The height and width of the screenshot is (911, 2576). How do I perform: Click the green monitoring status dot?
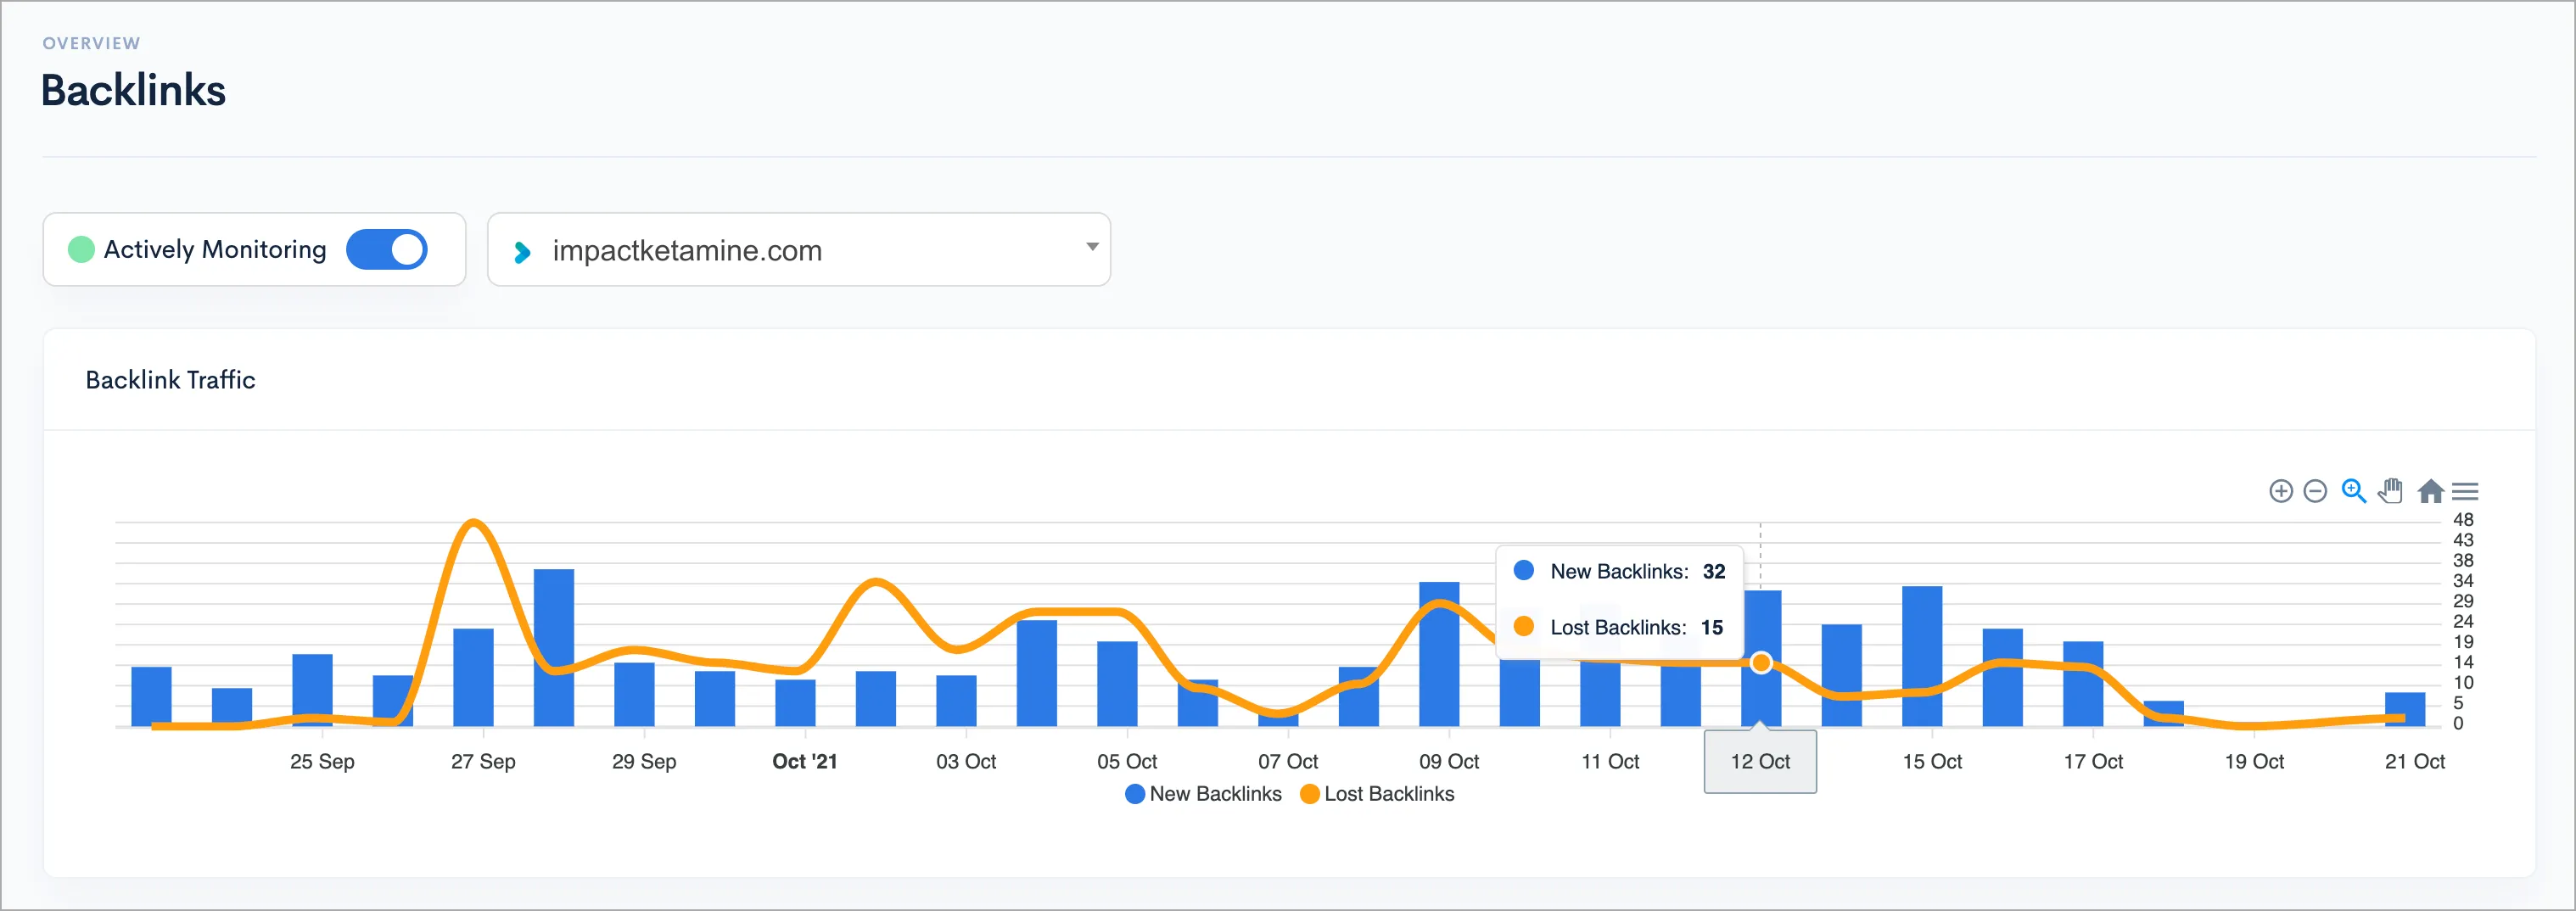(81, 249)
